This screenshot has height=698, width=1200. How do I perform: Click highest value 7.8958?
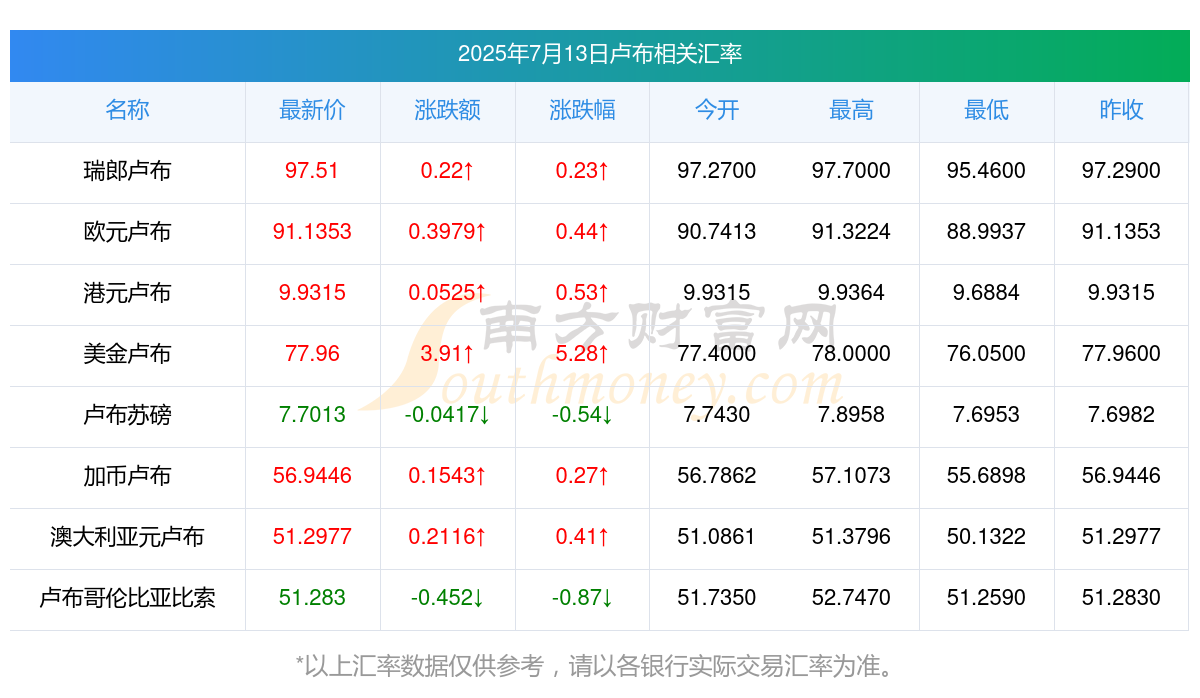tap(851, 415)
